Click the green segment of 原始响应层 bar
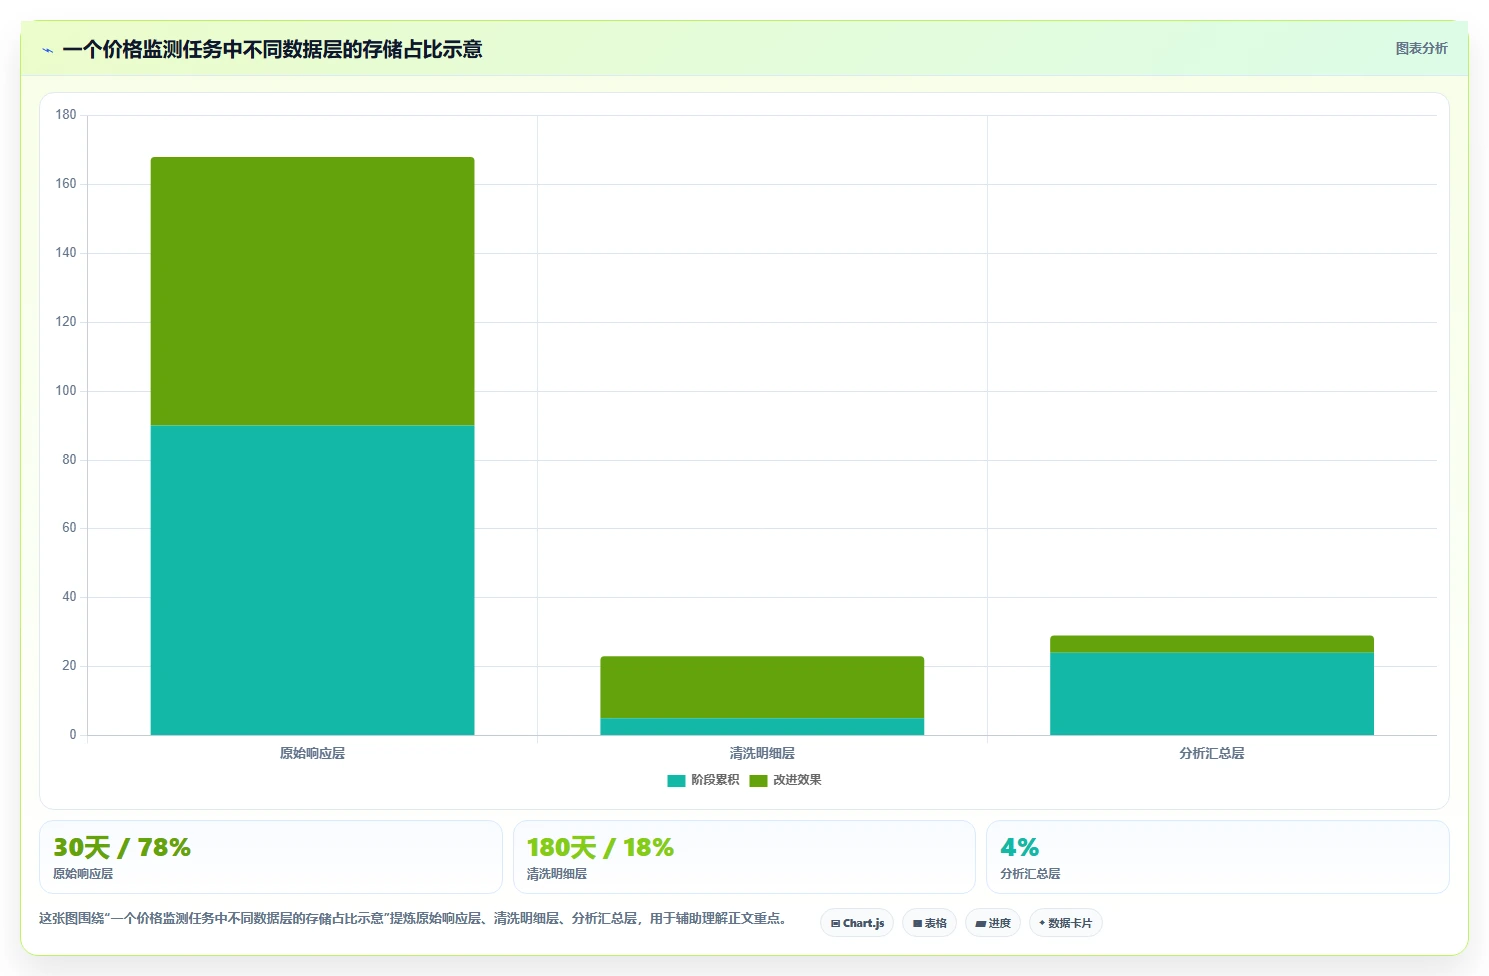Viewport: 1489px width, 976px height. click(x=312, y=291)
